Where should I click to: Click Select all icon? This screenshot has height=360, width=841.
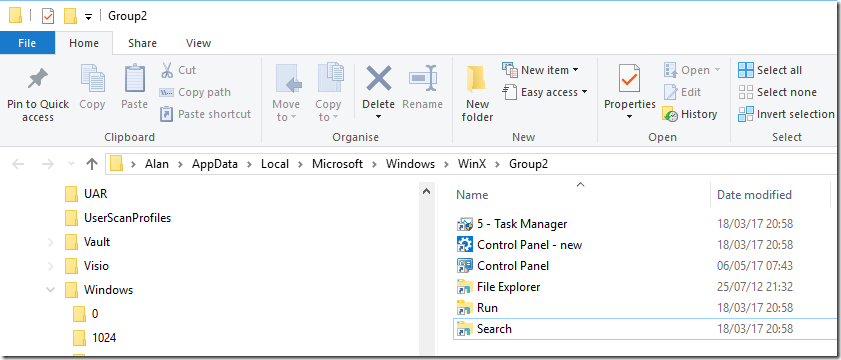746,70
